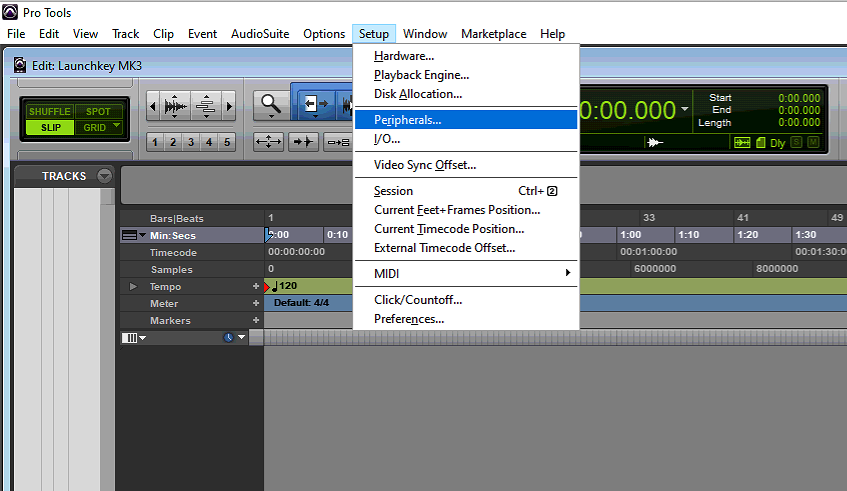Open the Track menu
The image size is (847, 491).
pos(125,33)
